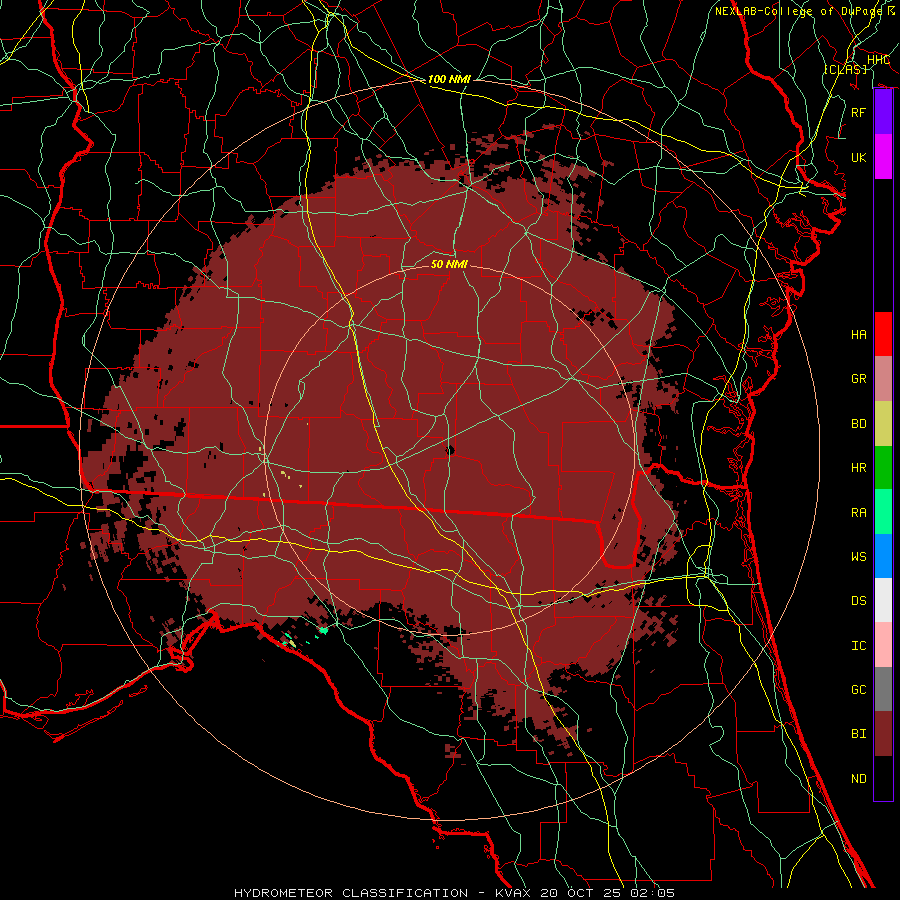Click the 'HYDROMETEOR CLASSIFICATION' title text
The image size is (900, 900).
click(351, 893)
